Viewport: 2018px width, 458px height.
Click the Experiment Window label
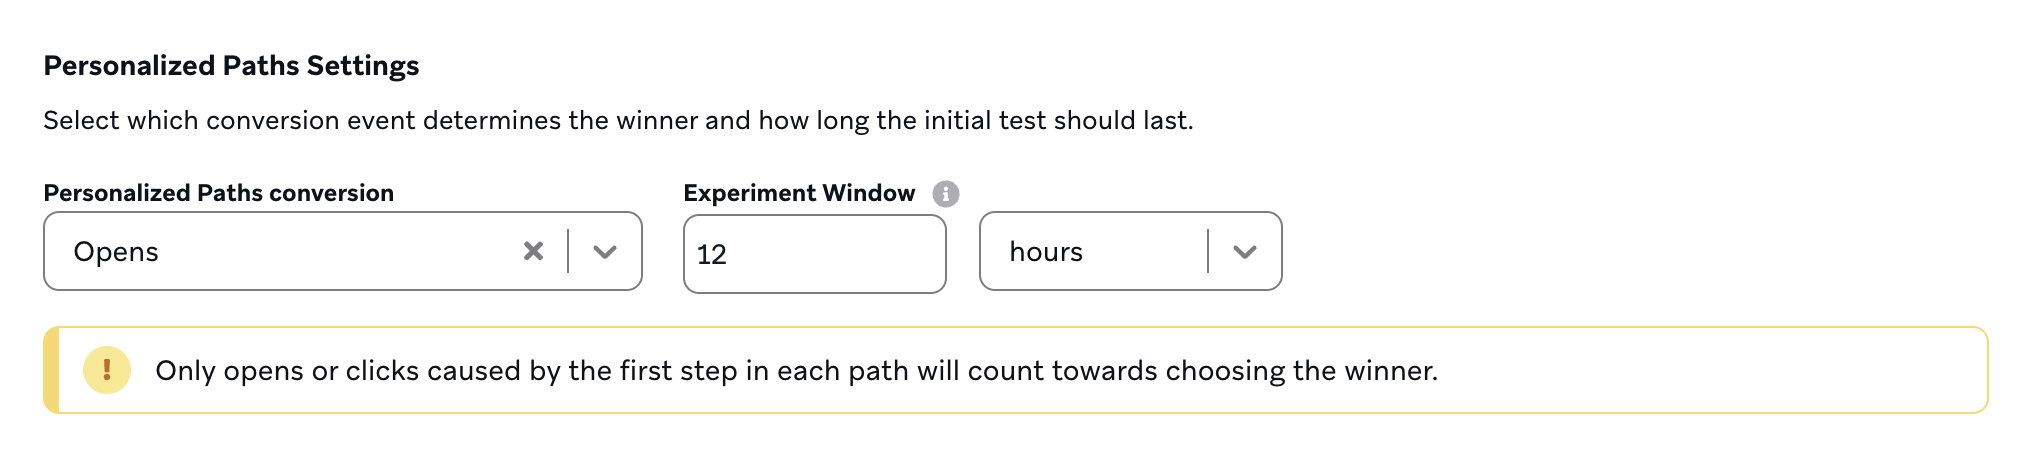799,193
